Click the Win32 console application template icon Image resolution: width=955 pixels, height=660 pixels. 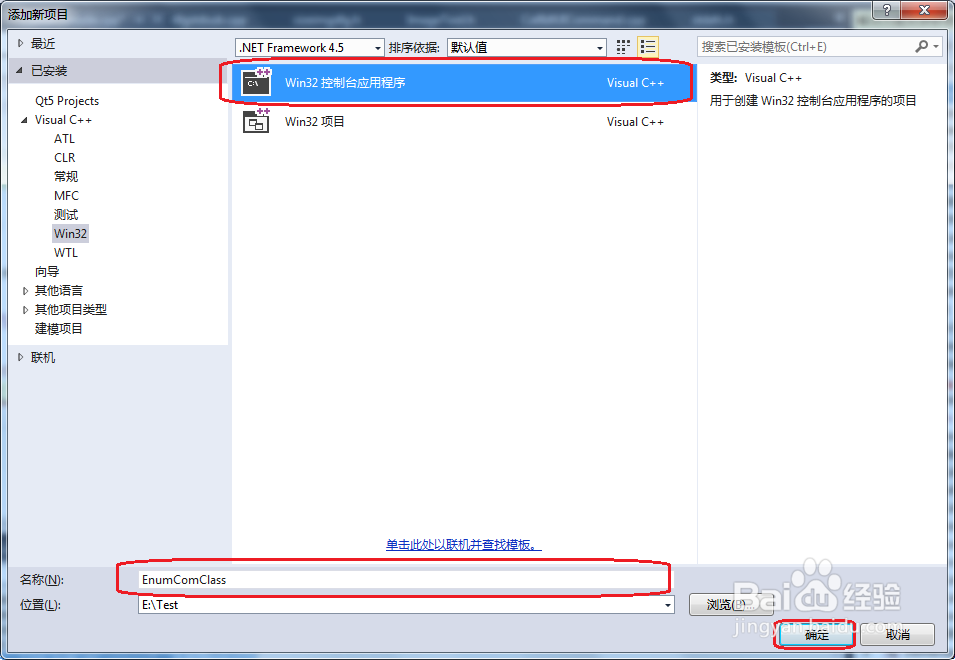256,82
